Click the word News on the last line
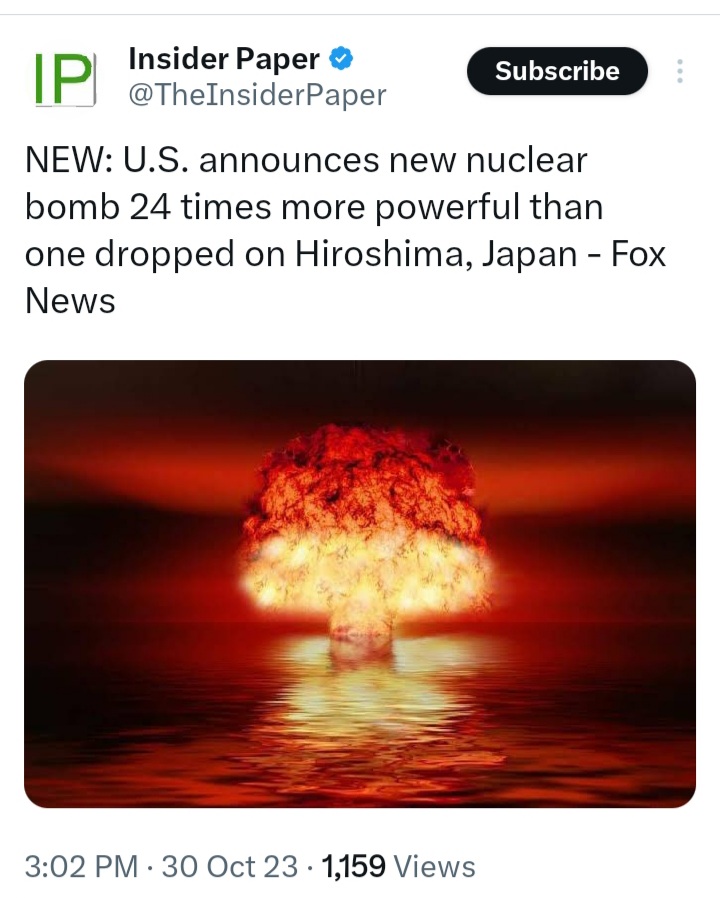This screenshot has width=720, height=898. click(70, 301)
